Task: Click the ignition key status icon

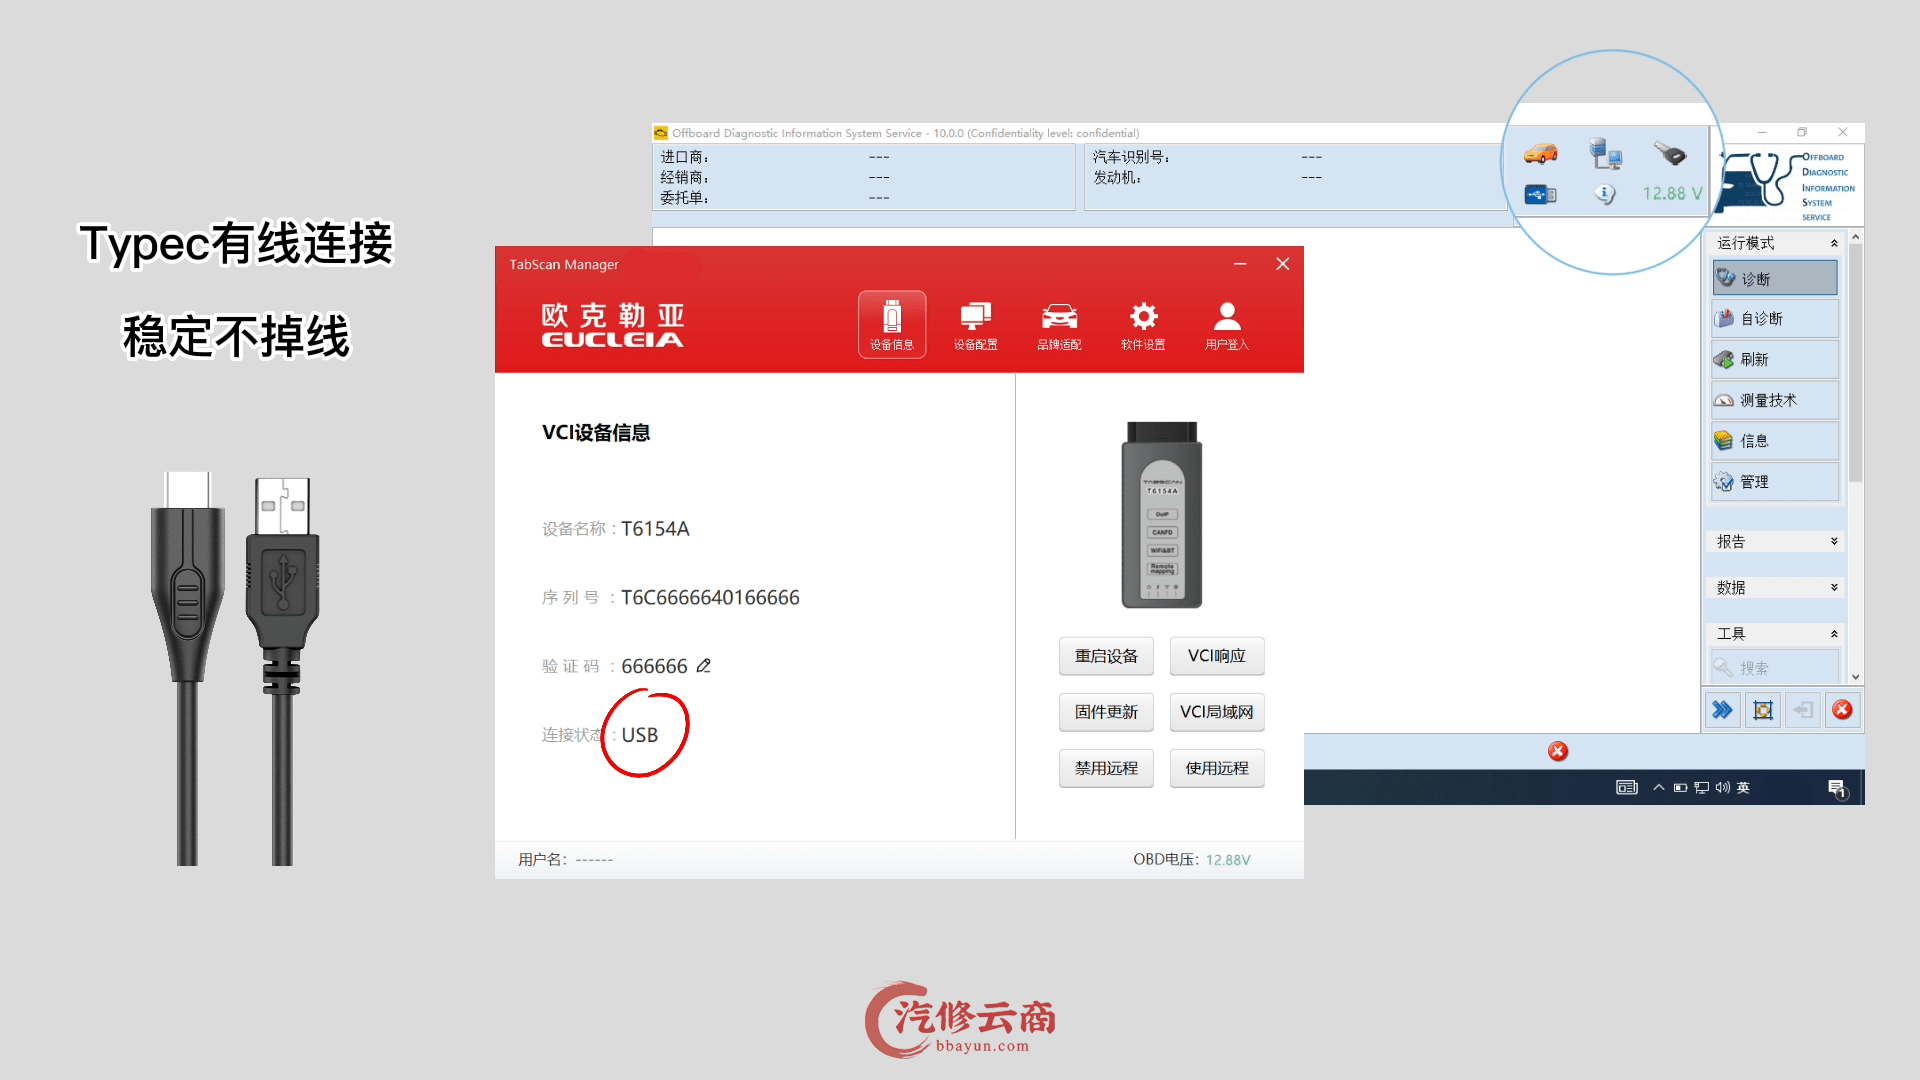Action: (1670, 154)
